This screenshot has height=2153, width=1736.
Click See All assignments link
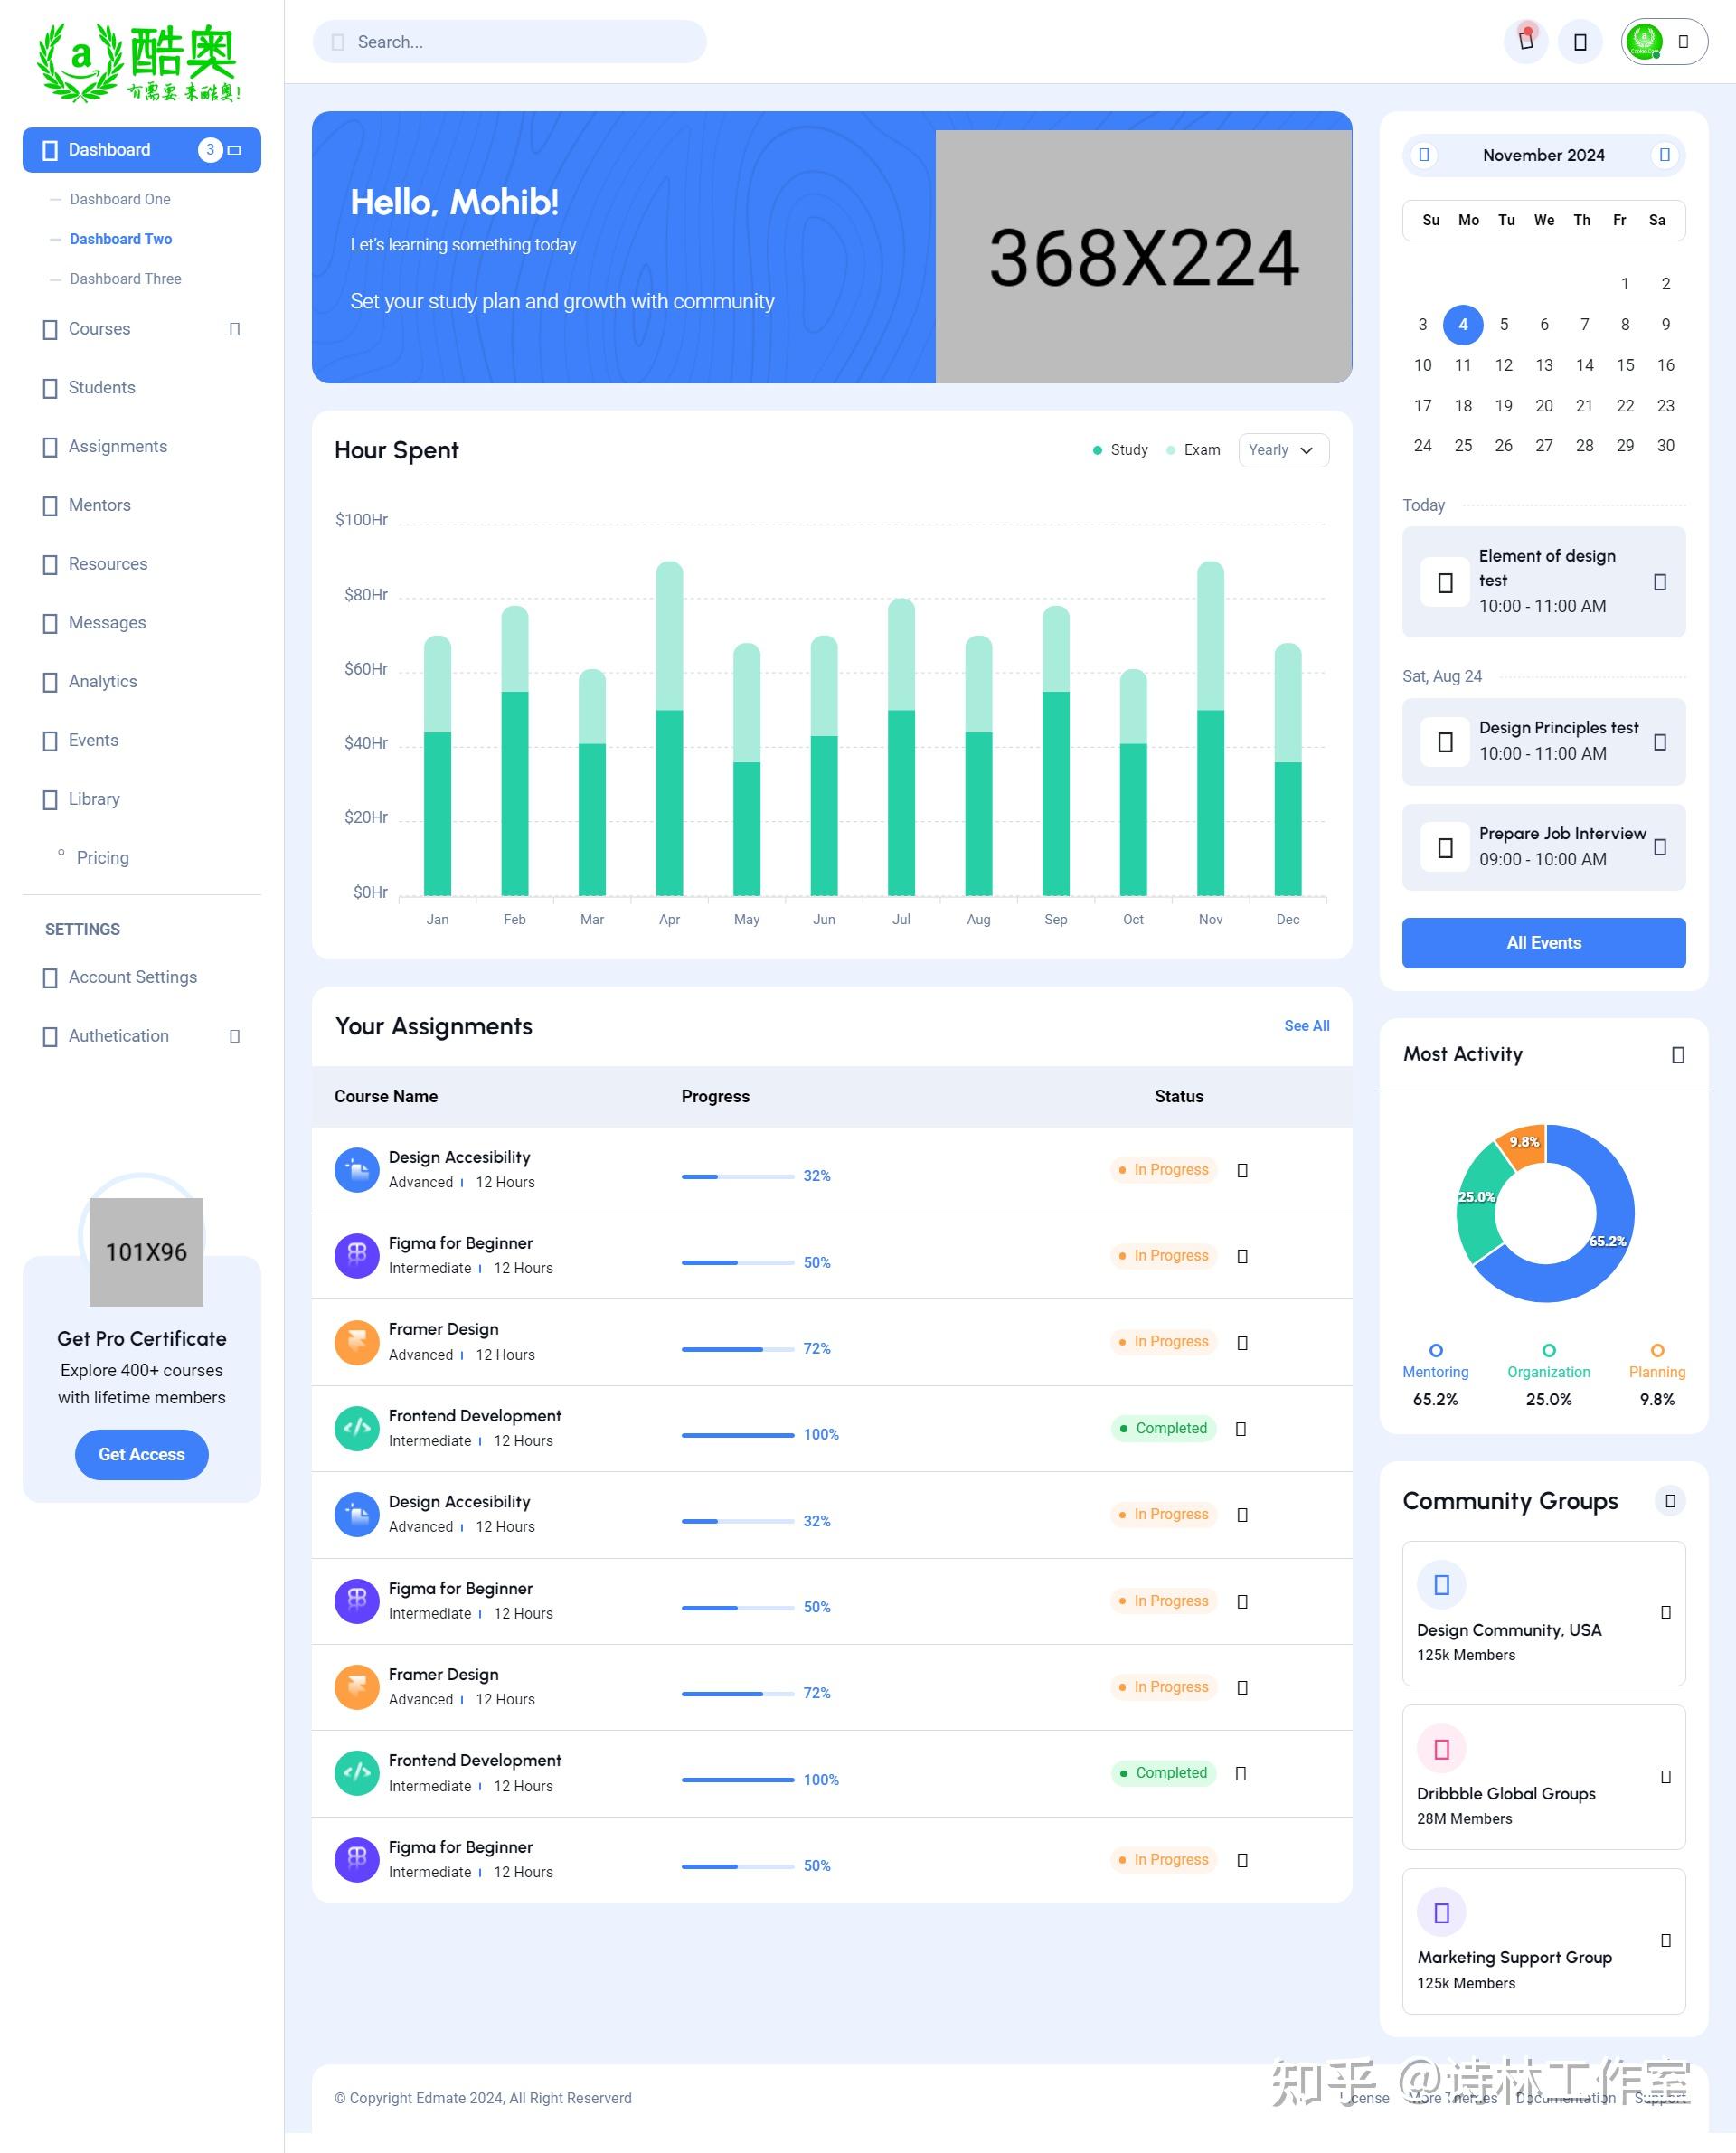click(1306, 1026)
